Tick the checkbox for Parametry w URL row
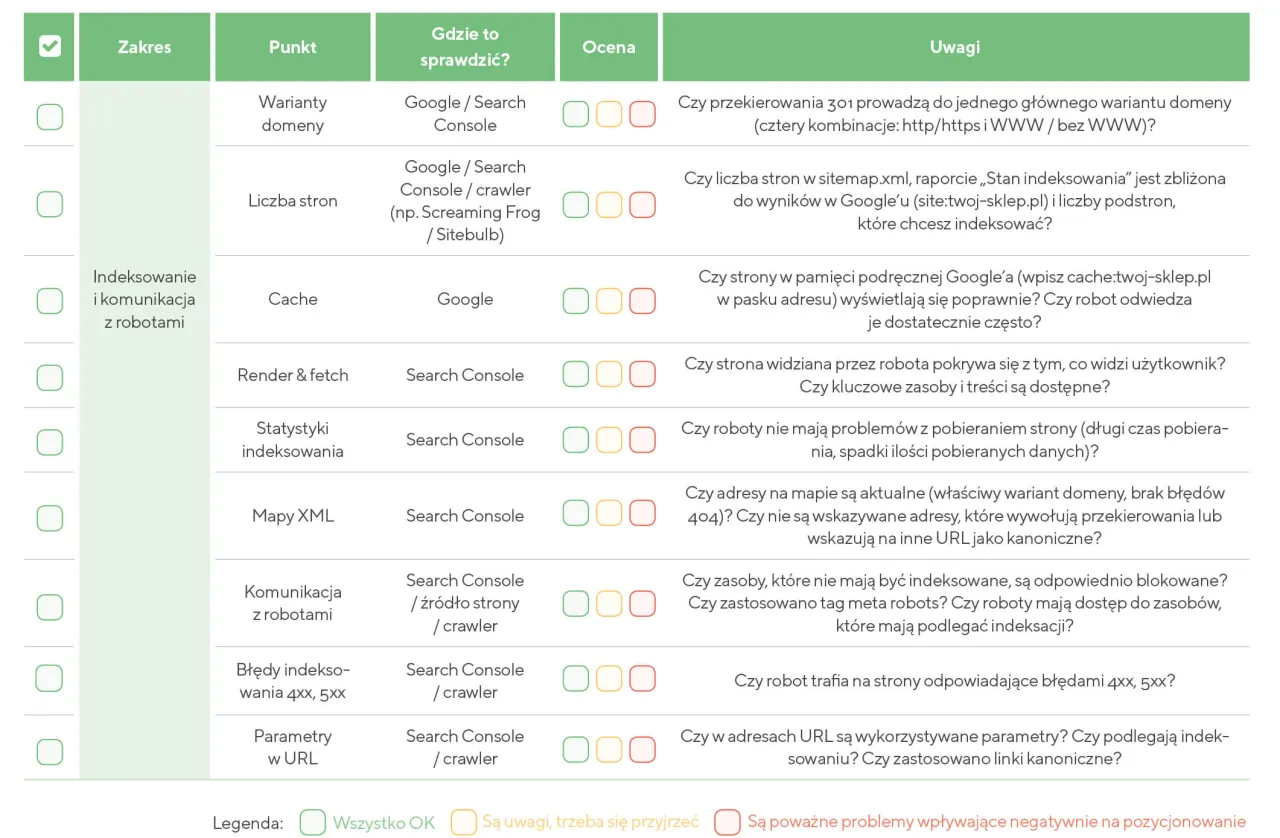The image size is (1280, 838). point(49,751)
